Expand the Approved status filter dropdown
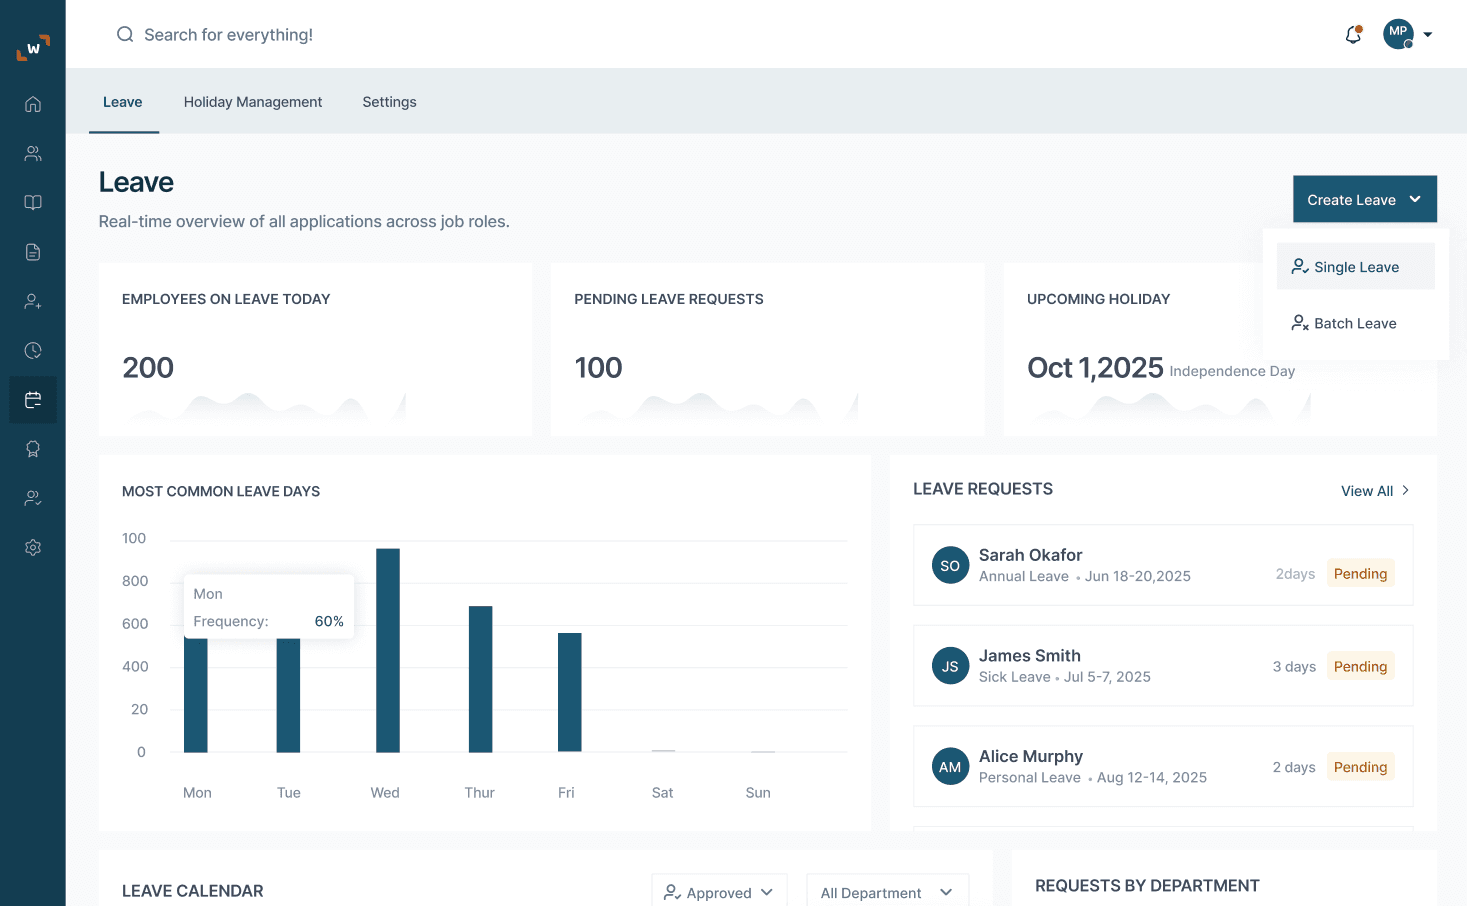1467x906 pixels. point(719,892)
